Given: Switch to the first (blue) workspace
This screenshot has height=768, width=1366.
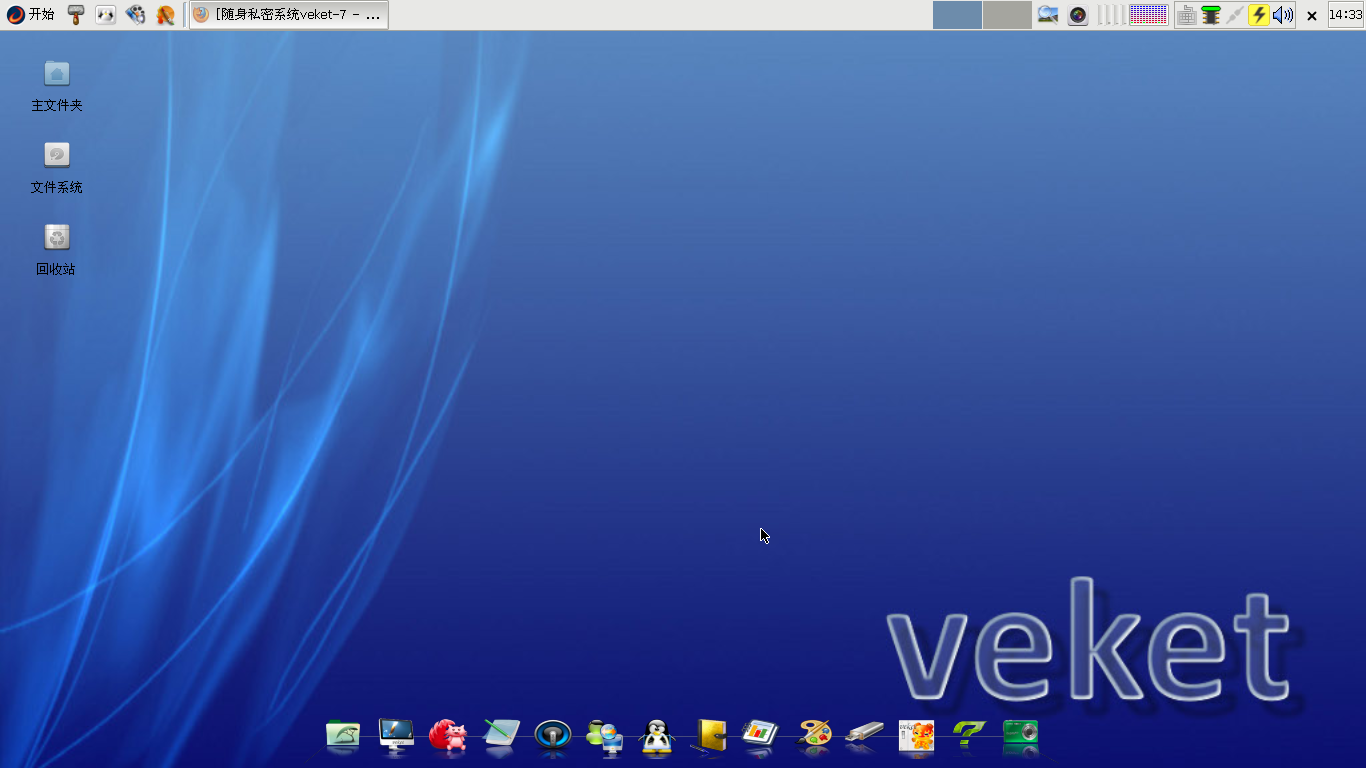Looking at the screenshot, I should click(x=957, y=15).
